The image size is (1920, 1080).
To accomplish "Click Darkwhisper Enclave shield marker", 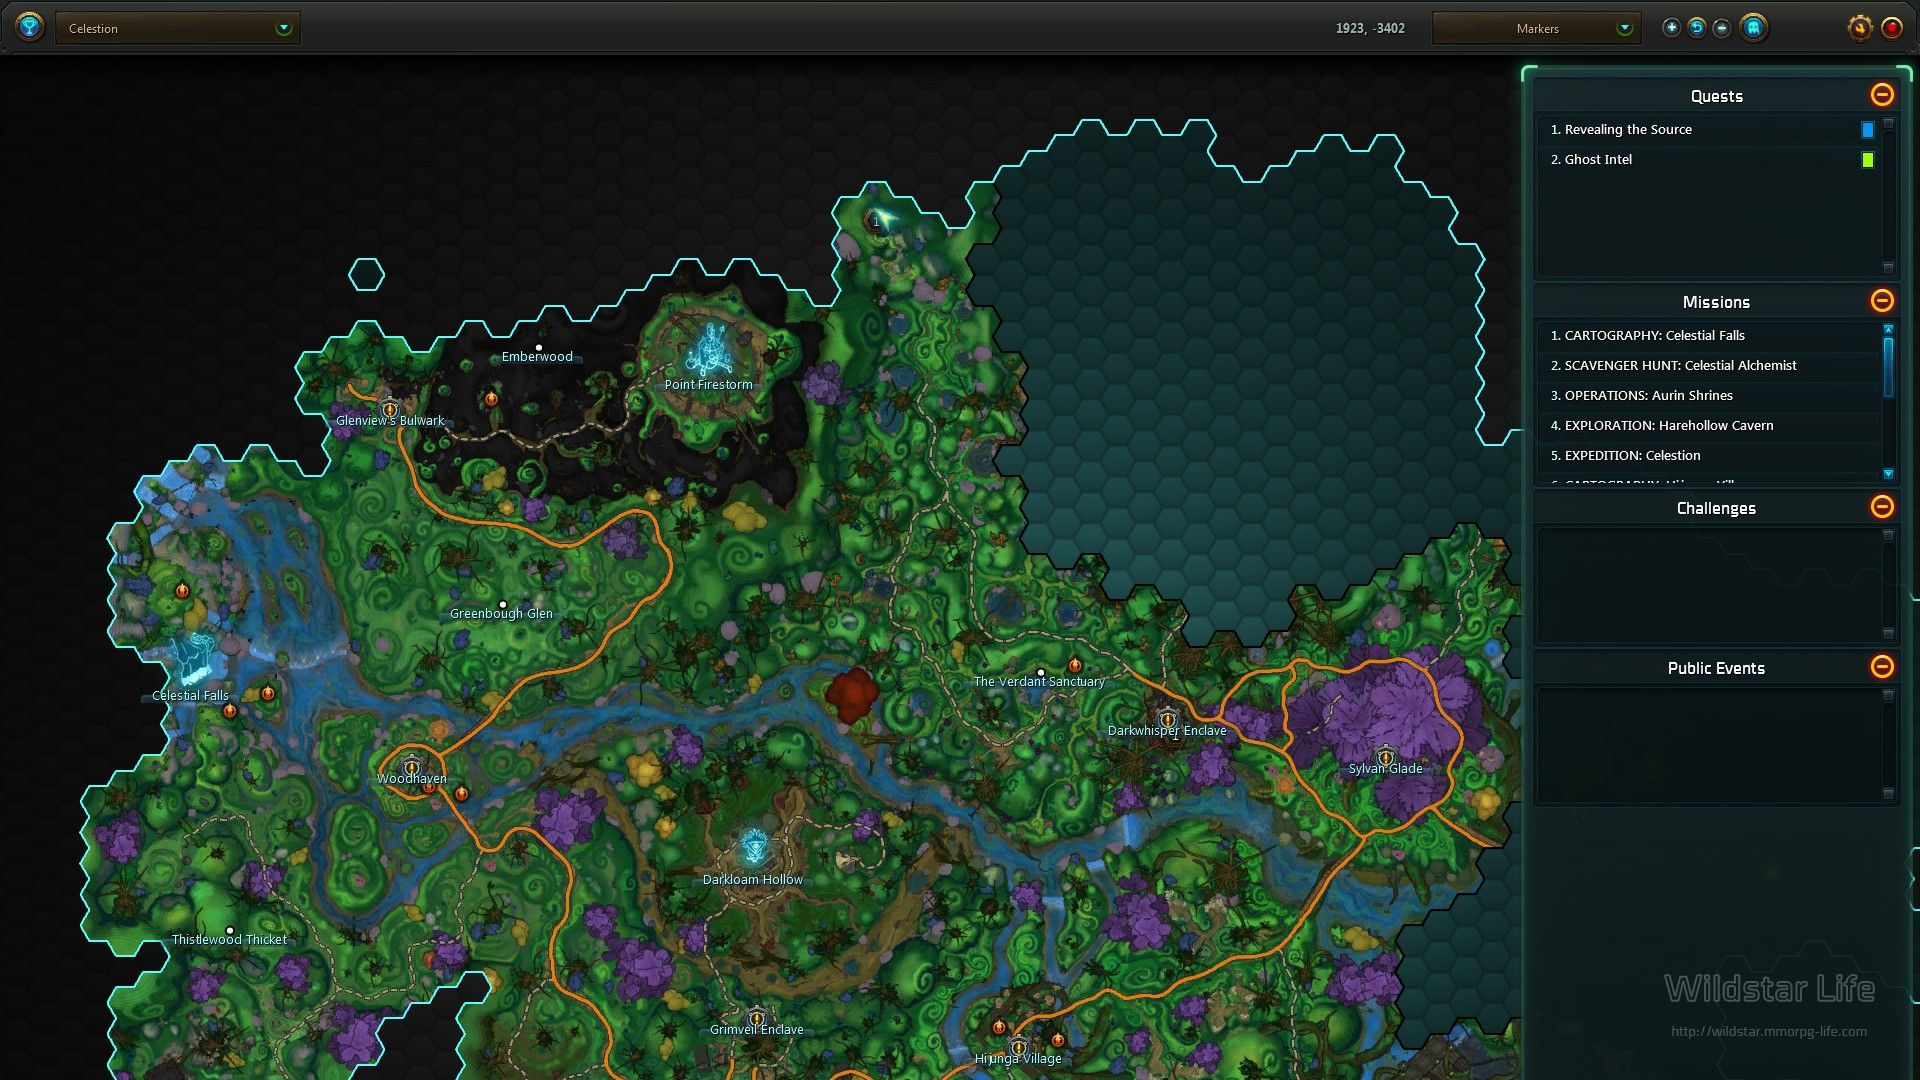I will [1167, 719].
